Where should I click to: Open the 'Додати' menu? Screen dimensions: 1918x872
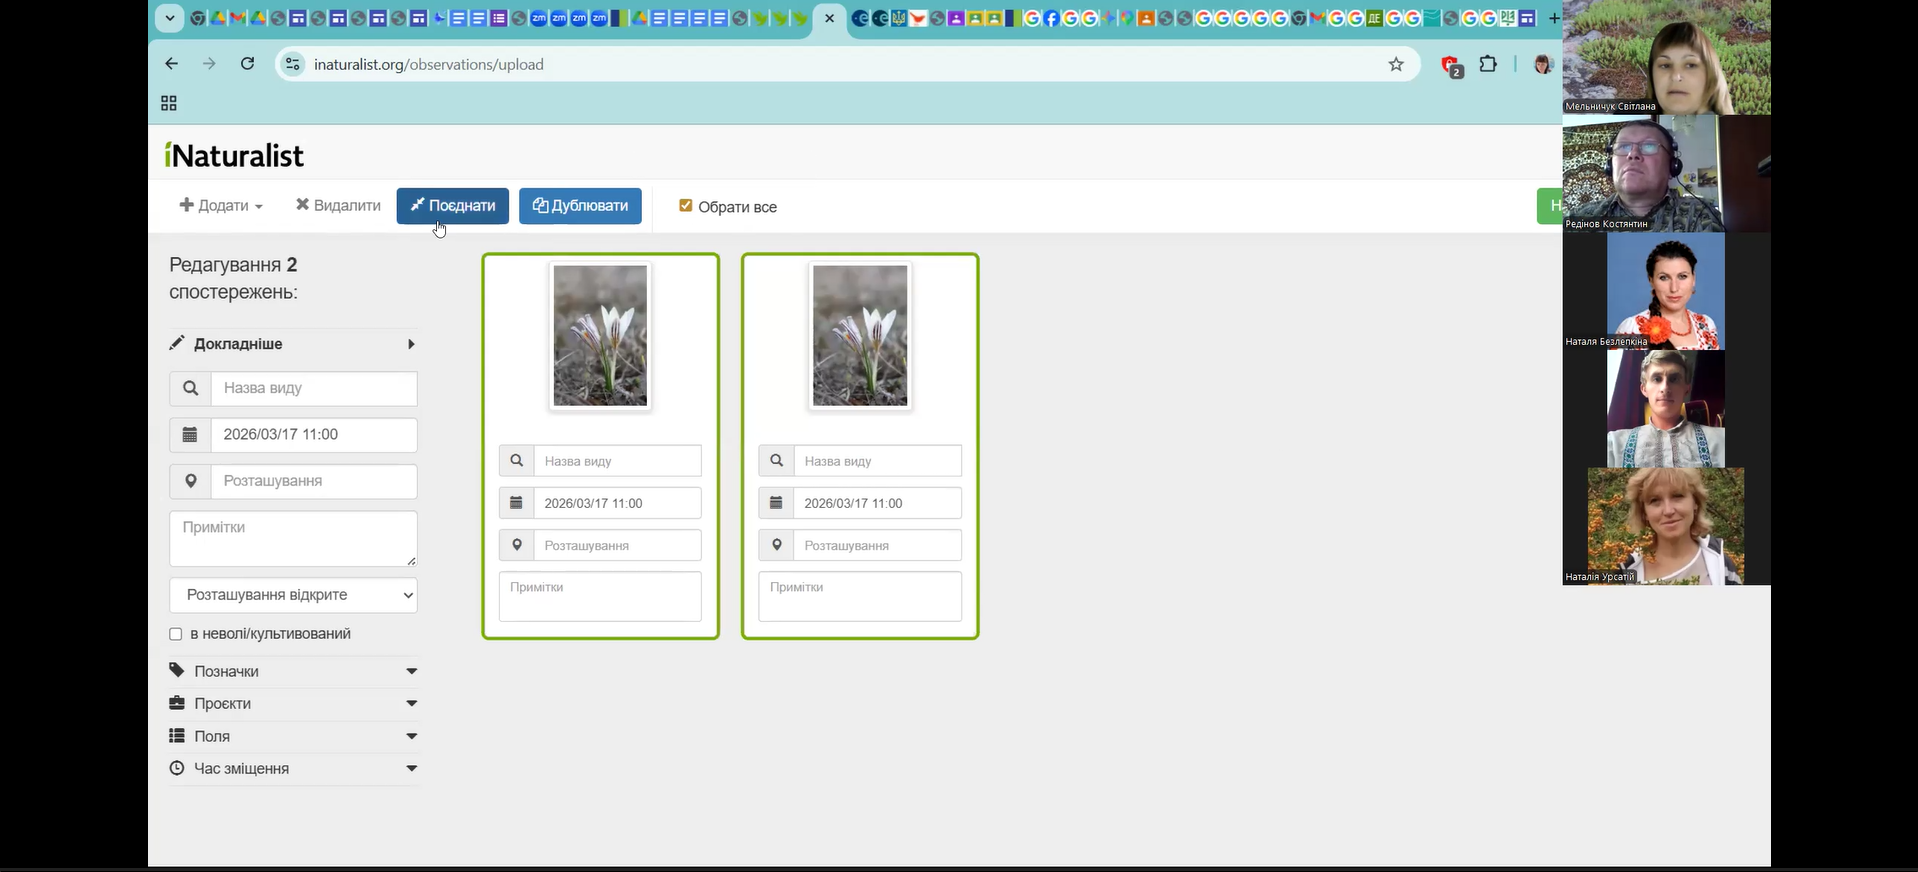click(x=221, y=206)
